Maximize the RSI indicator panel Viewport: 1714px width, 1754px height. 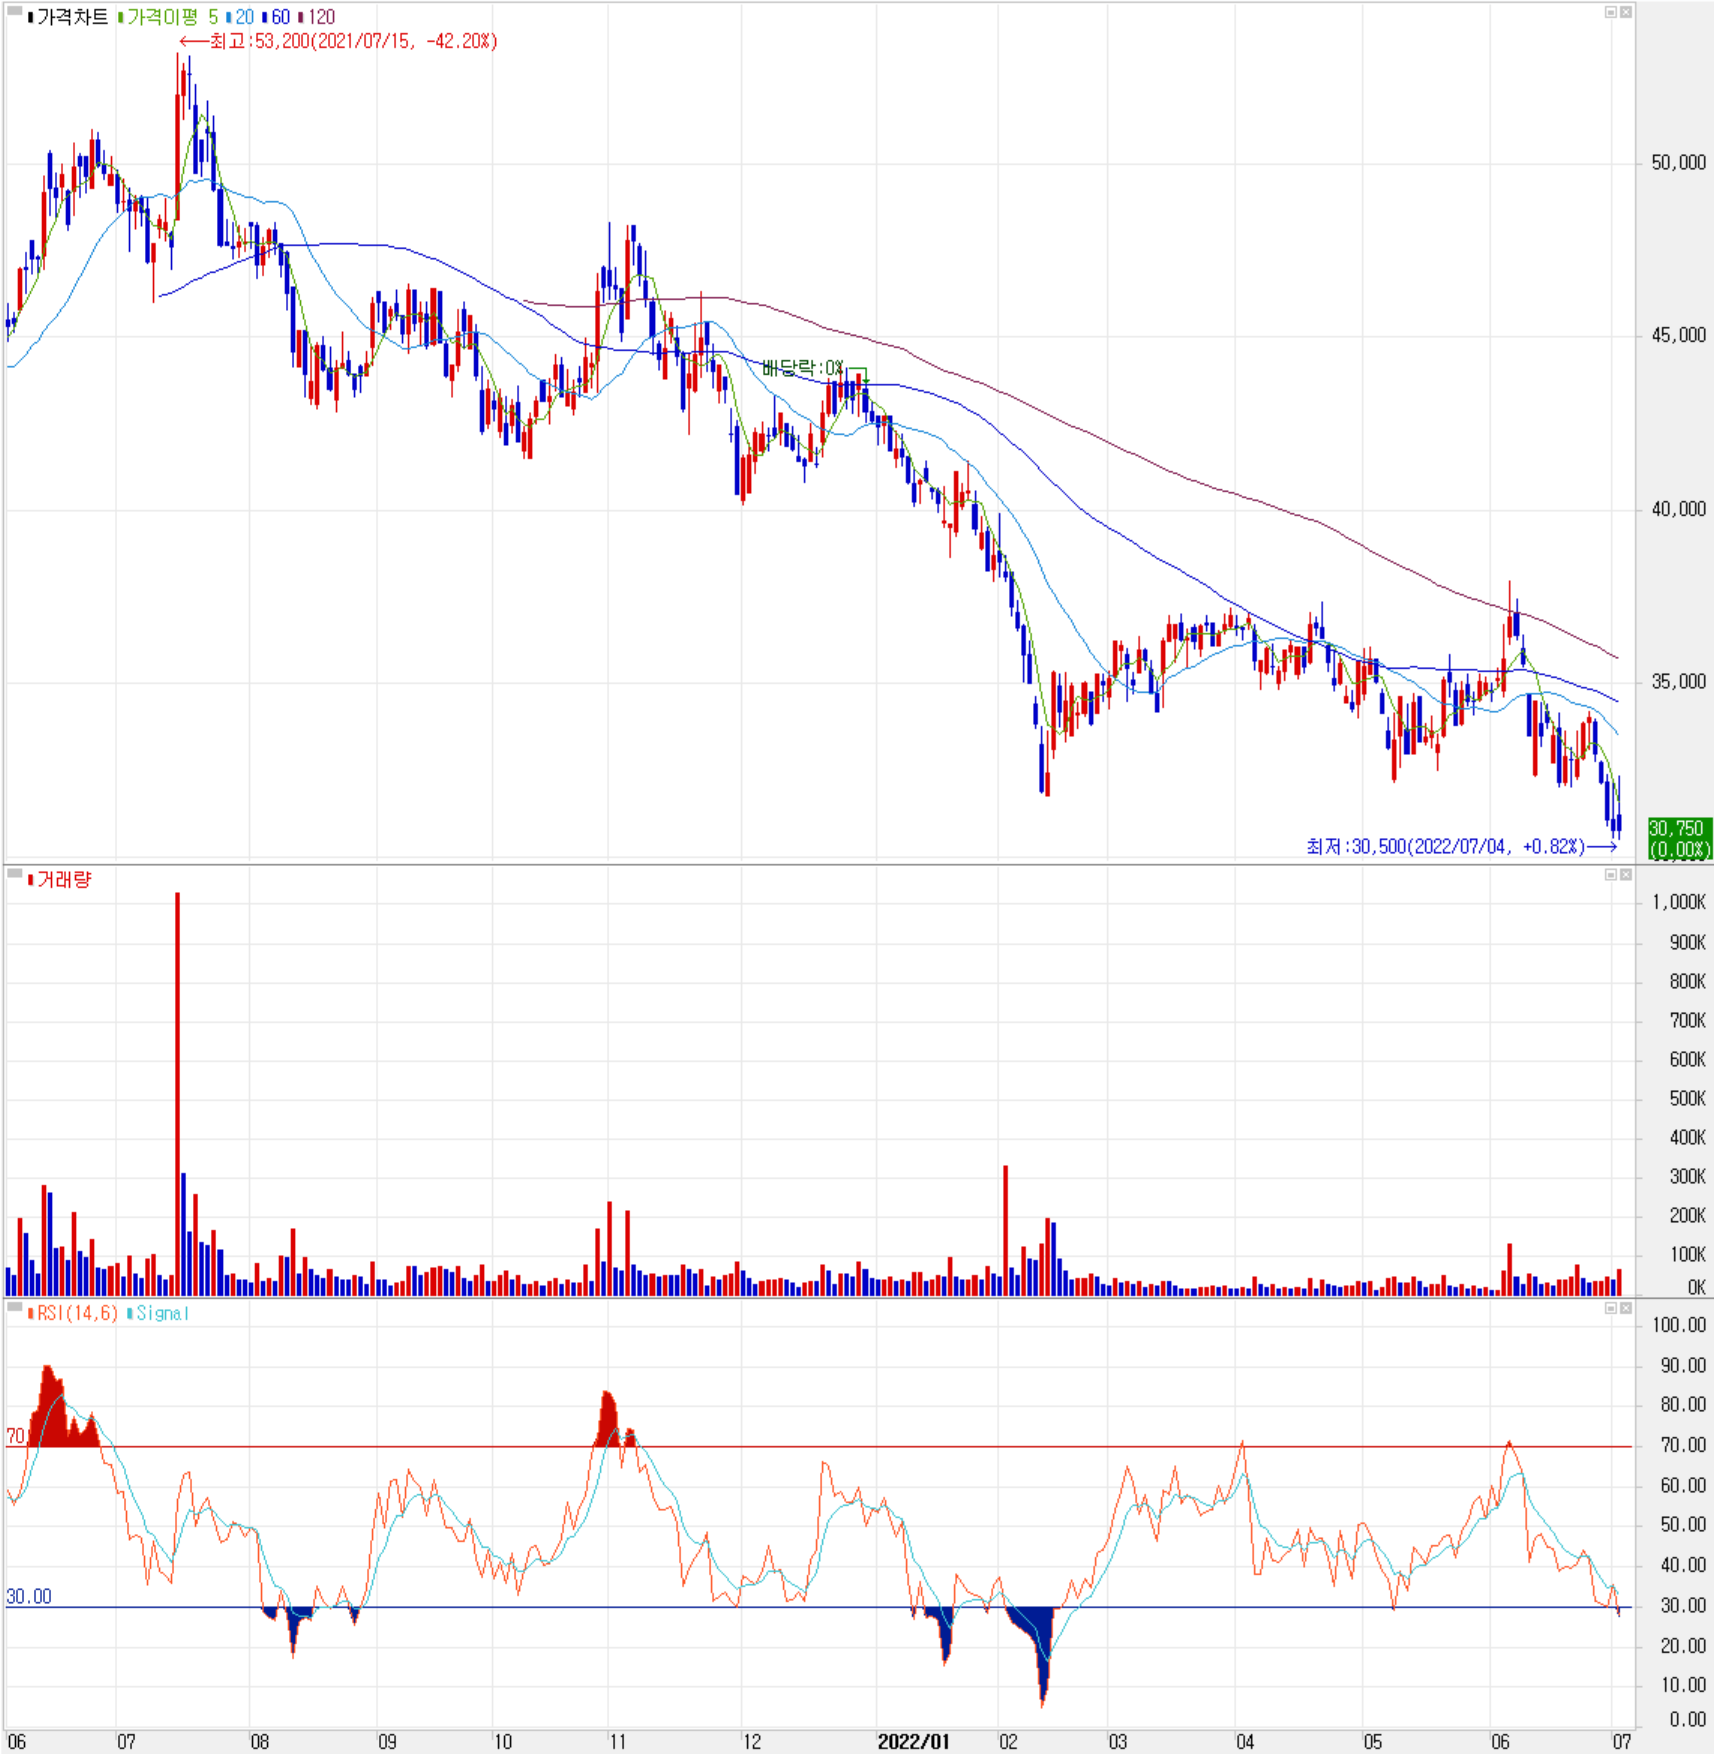point(1611,1308)
